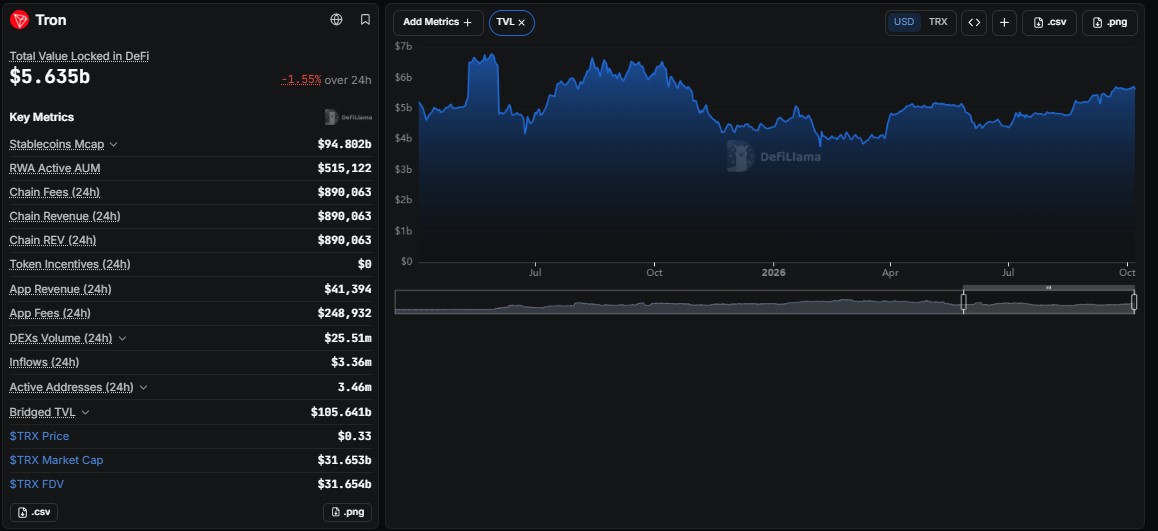
Task: Click the -1.55% 24h change value
Action: 301,80
